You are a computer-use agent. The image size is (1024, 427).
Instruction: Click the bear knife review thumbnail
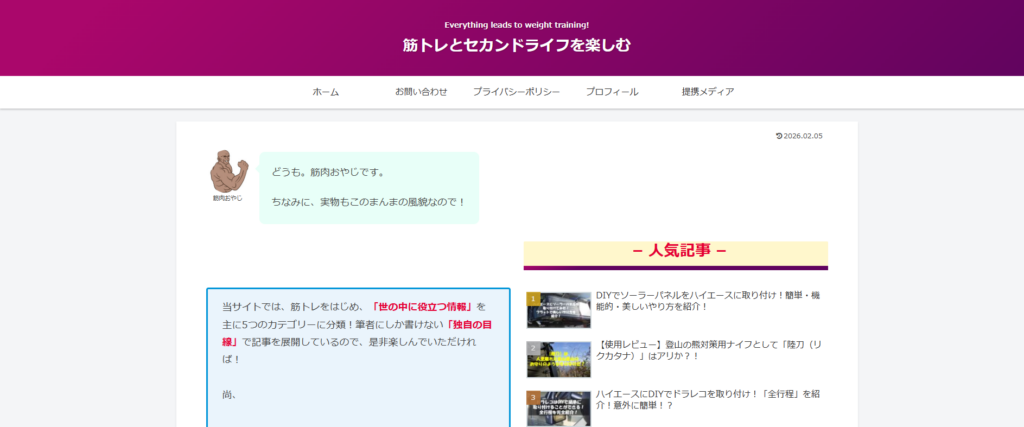559,359
